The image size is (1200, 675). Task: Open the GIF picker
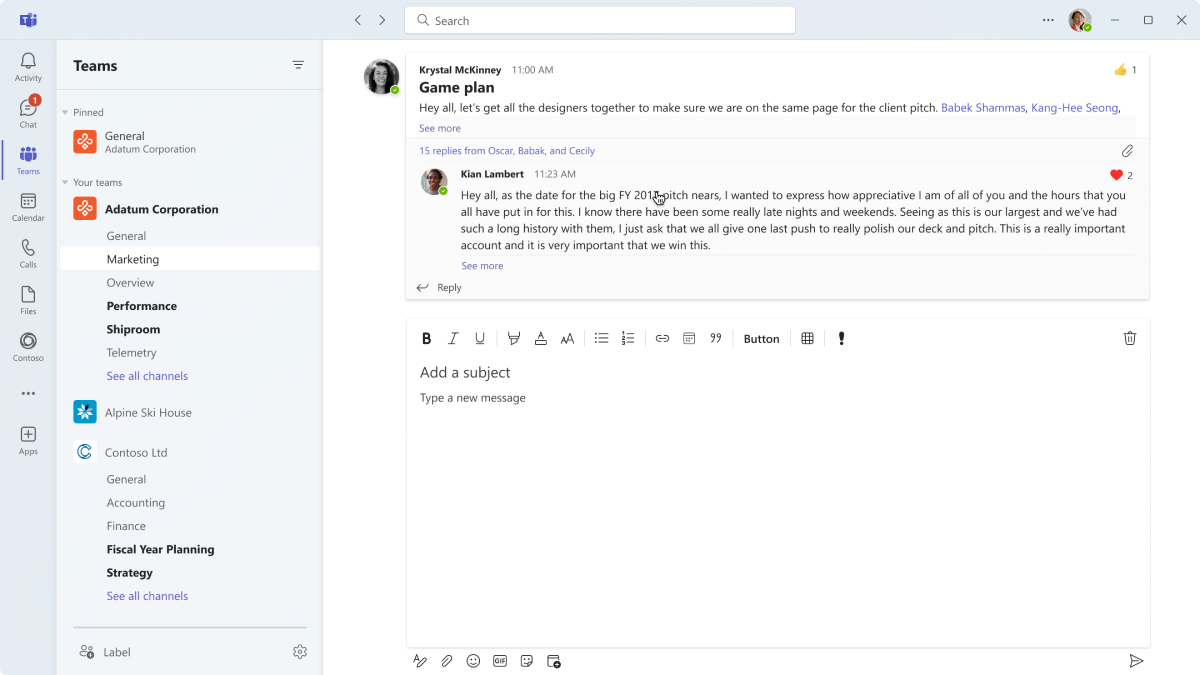[x=500, y=661]
